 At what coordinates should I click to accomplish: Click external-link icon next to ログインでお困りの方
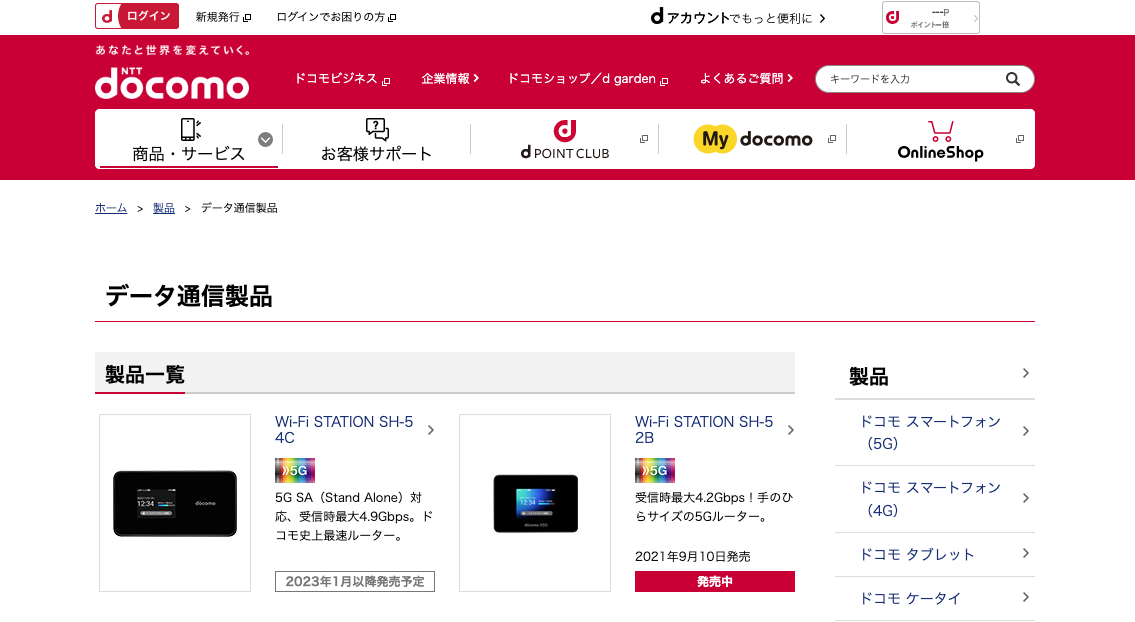tap(392, 17)
